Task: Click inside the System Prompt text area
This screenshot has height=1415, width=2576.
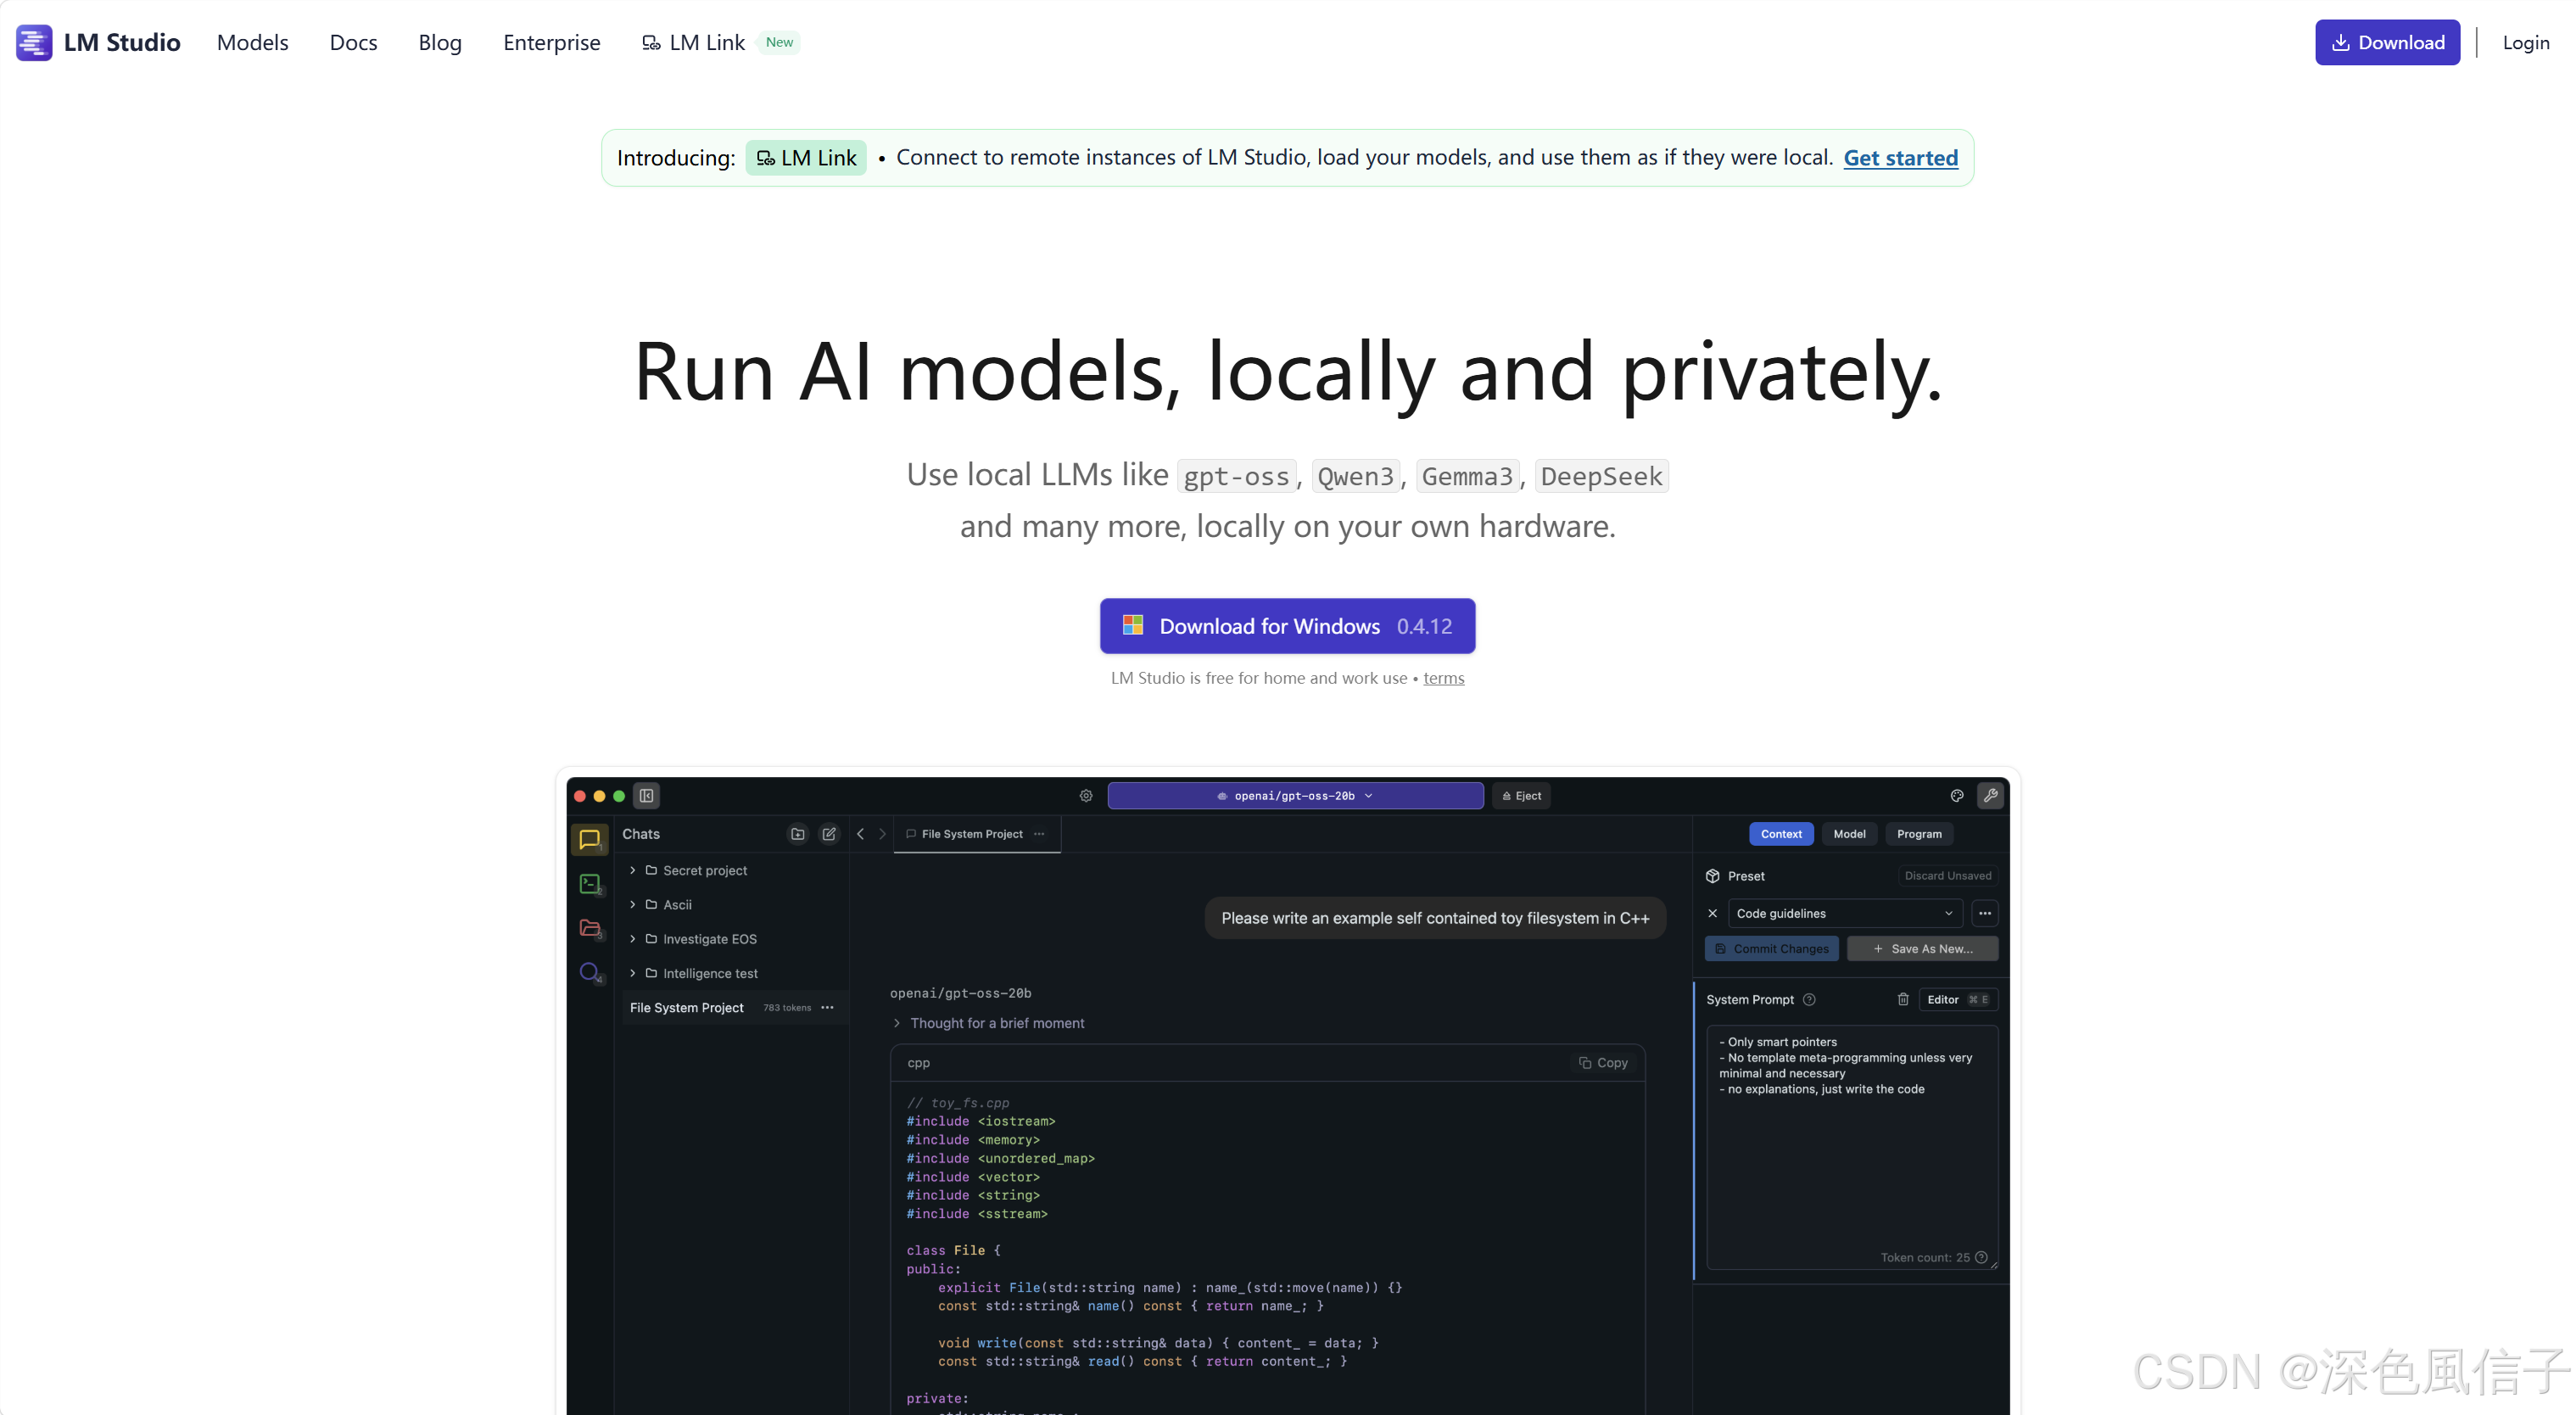Action: pos(1852,1147)
